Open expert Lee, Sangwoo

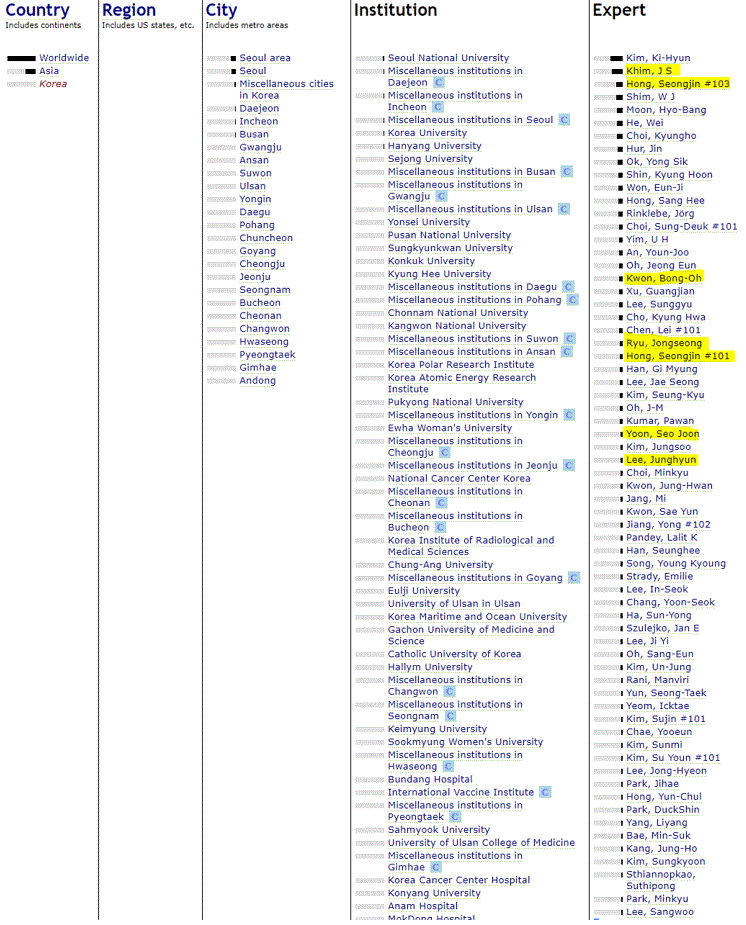click(x=660, y=912)
